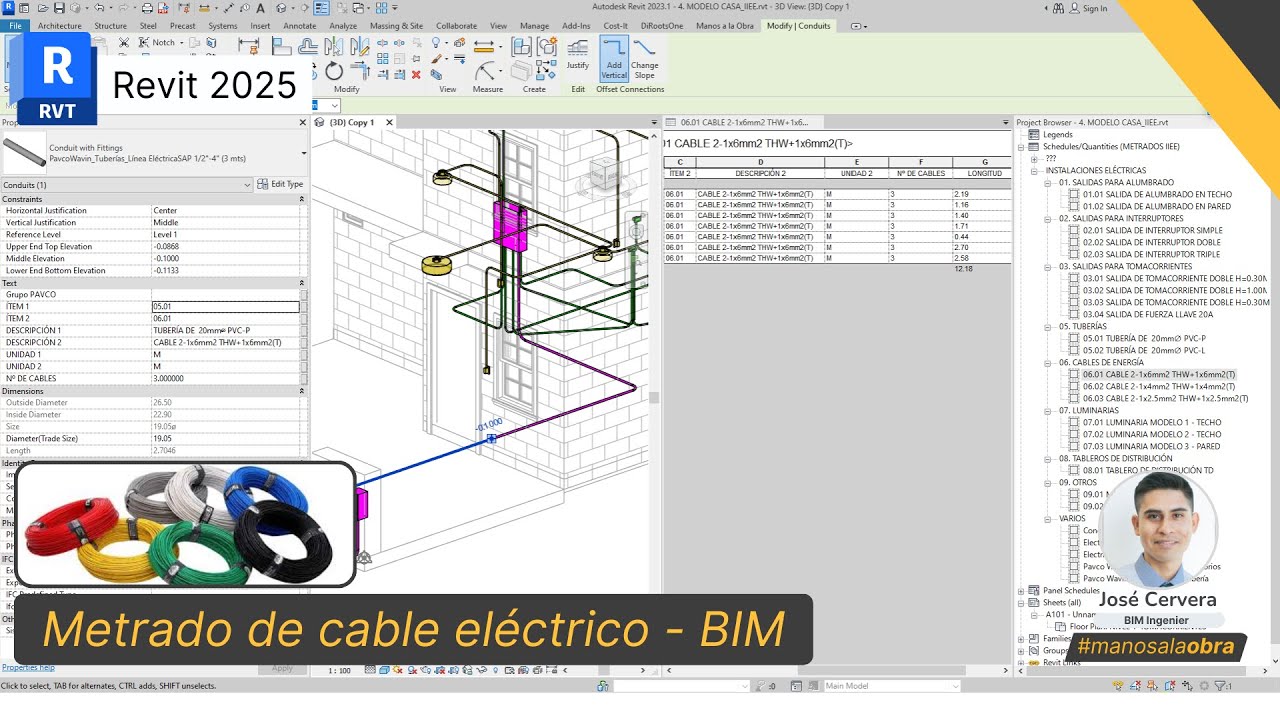Close the (3D) Copy 1 view tab

coord(390,122)
